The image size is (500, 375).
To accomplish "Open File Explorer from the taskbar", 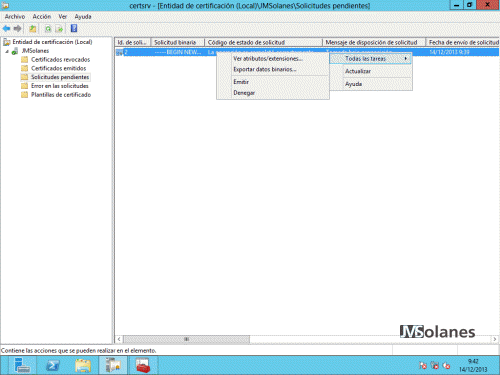I will point(83,365).
